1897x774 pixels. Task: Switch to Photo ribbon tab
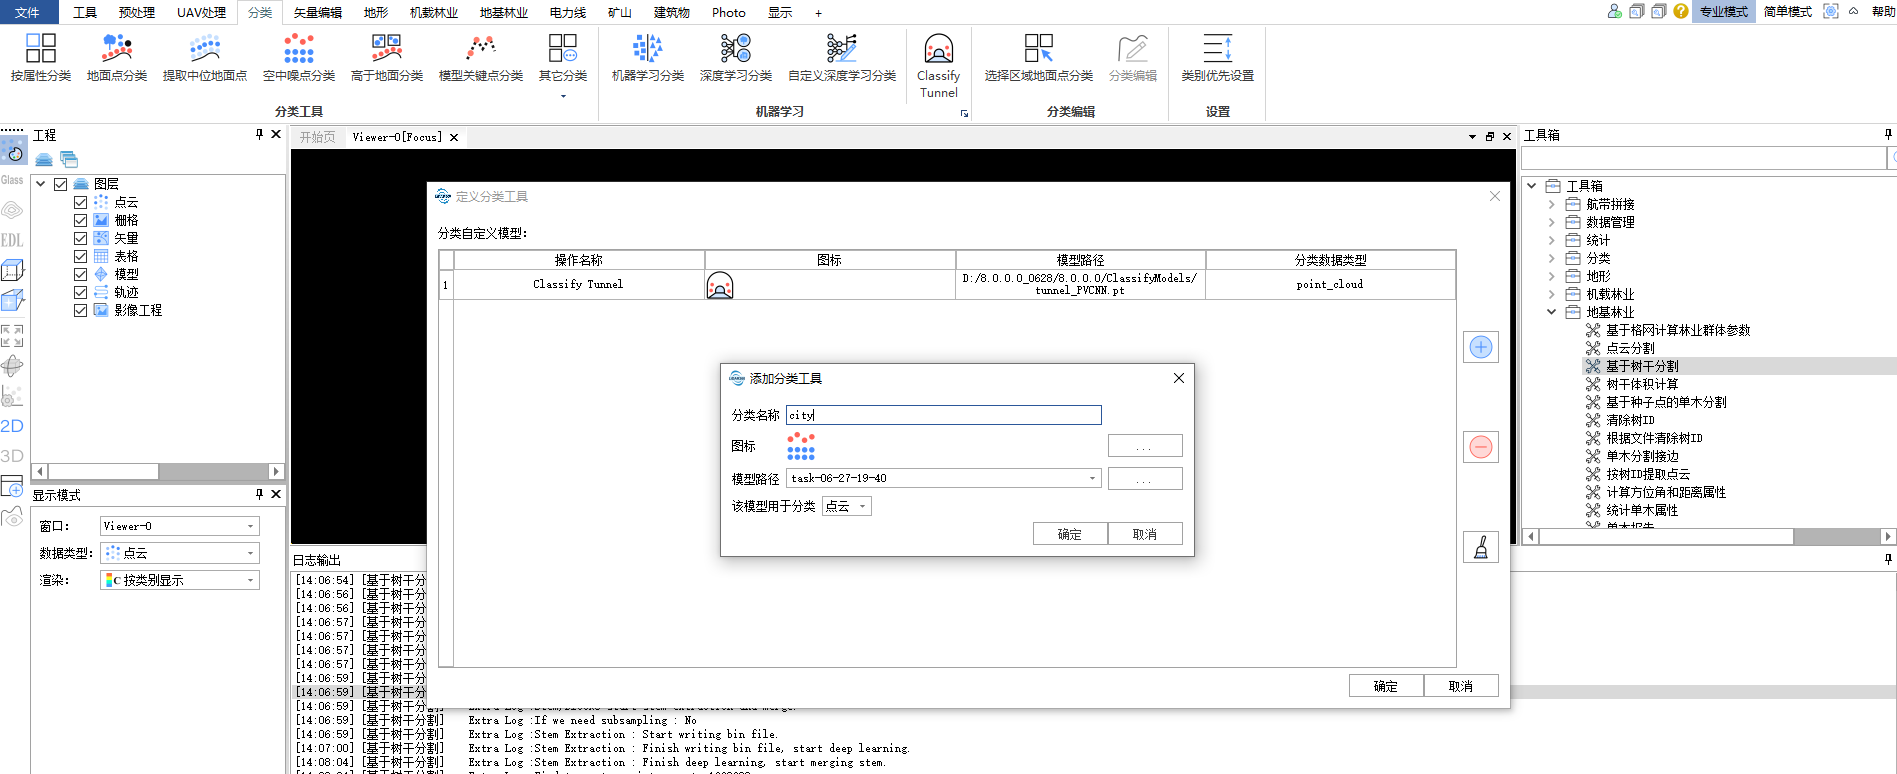(x=729, y=12)
